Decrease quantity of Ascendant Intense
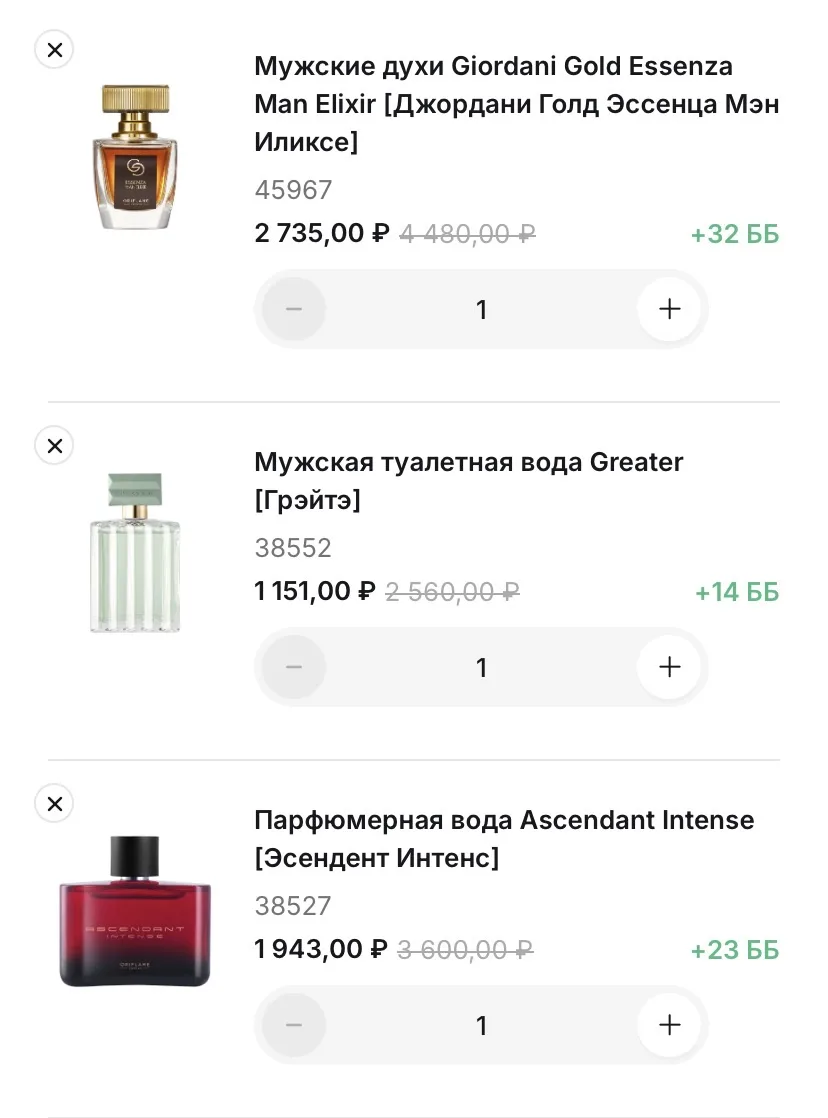 pos(294,1025)
